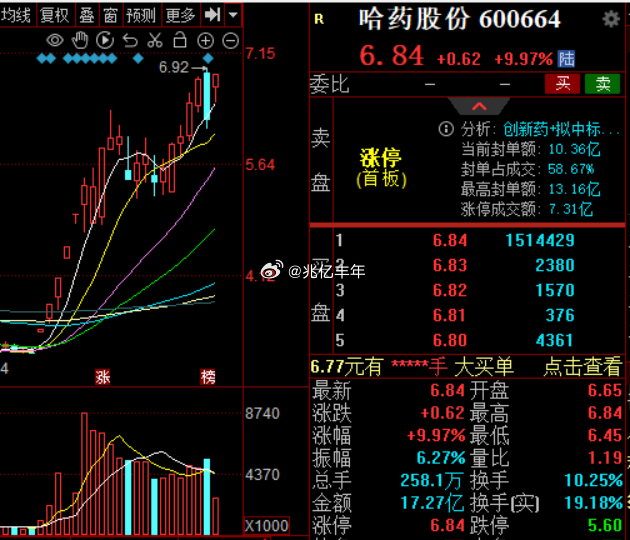Image resolution: width=630 pixels, height=540 pixels.
Task: Click the 金额 17.27亿 value
Action: click(x=432, y=503)
